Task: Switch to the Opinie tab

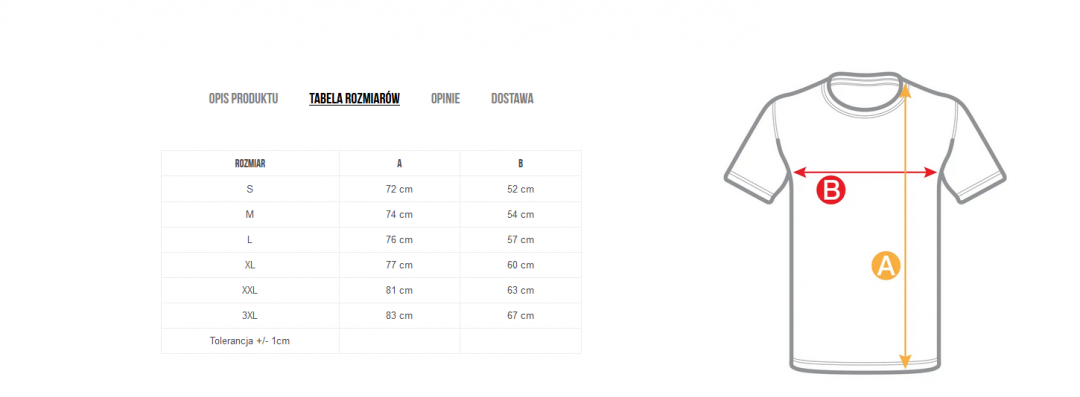Action: [446, 99]
